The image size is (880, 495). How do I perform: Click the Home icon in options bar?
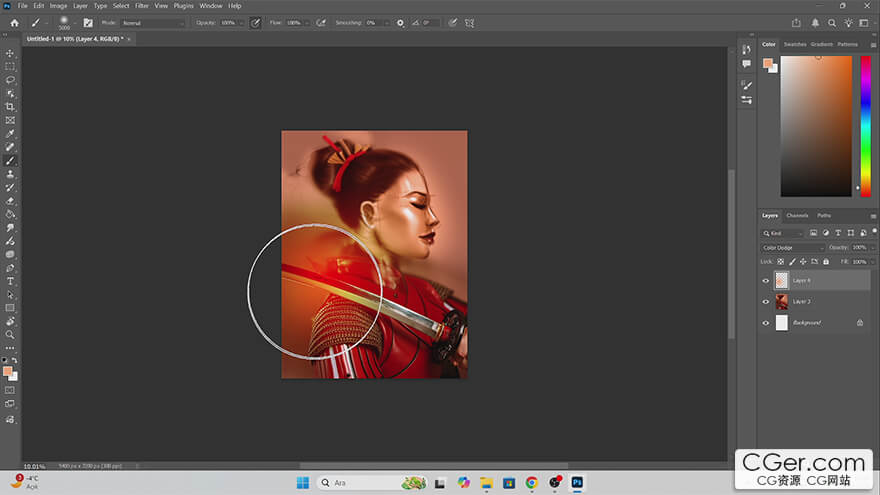tap(14, 22)
